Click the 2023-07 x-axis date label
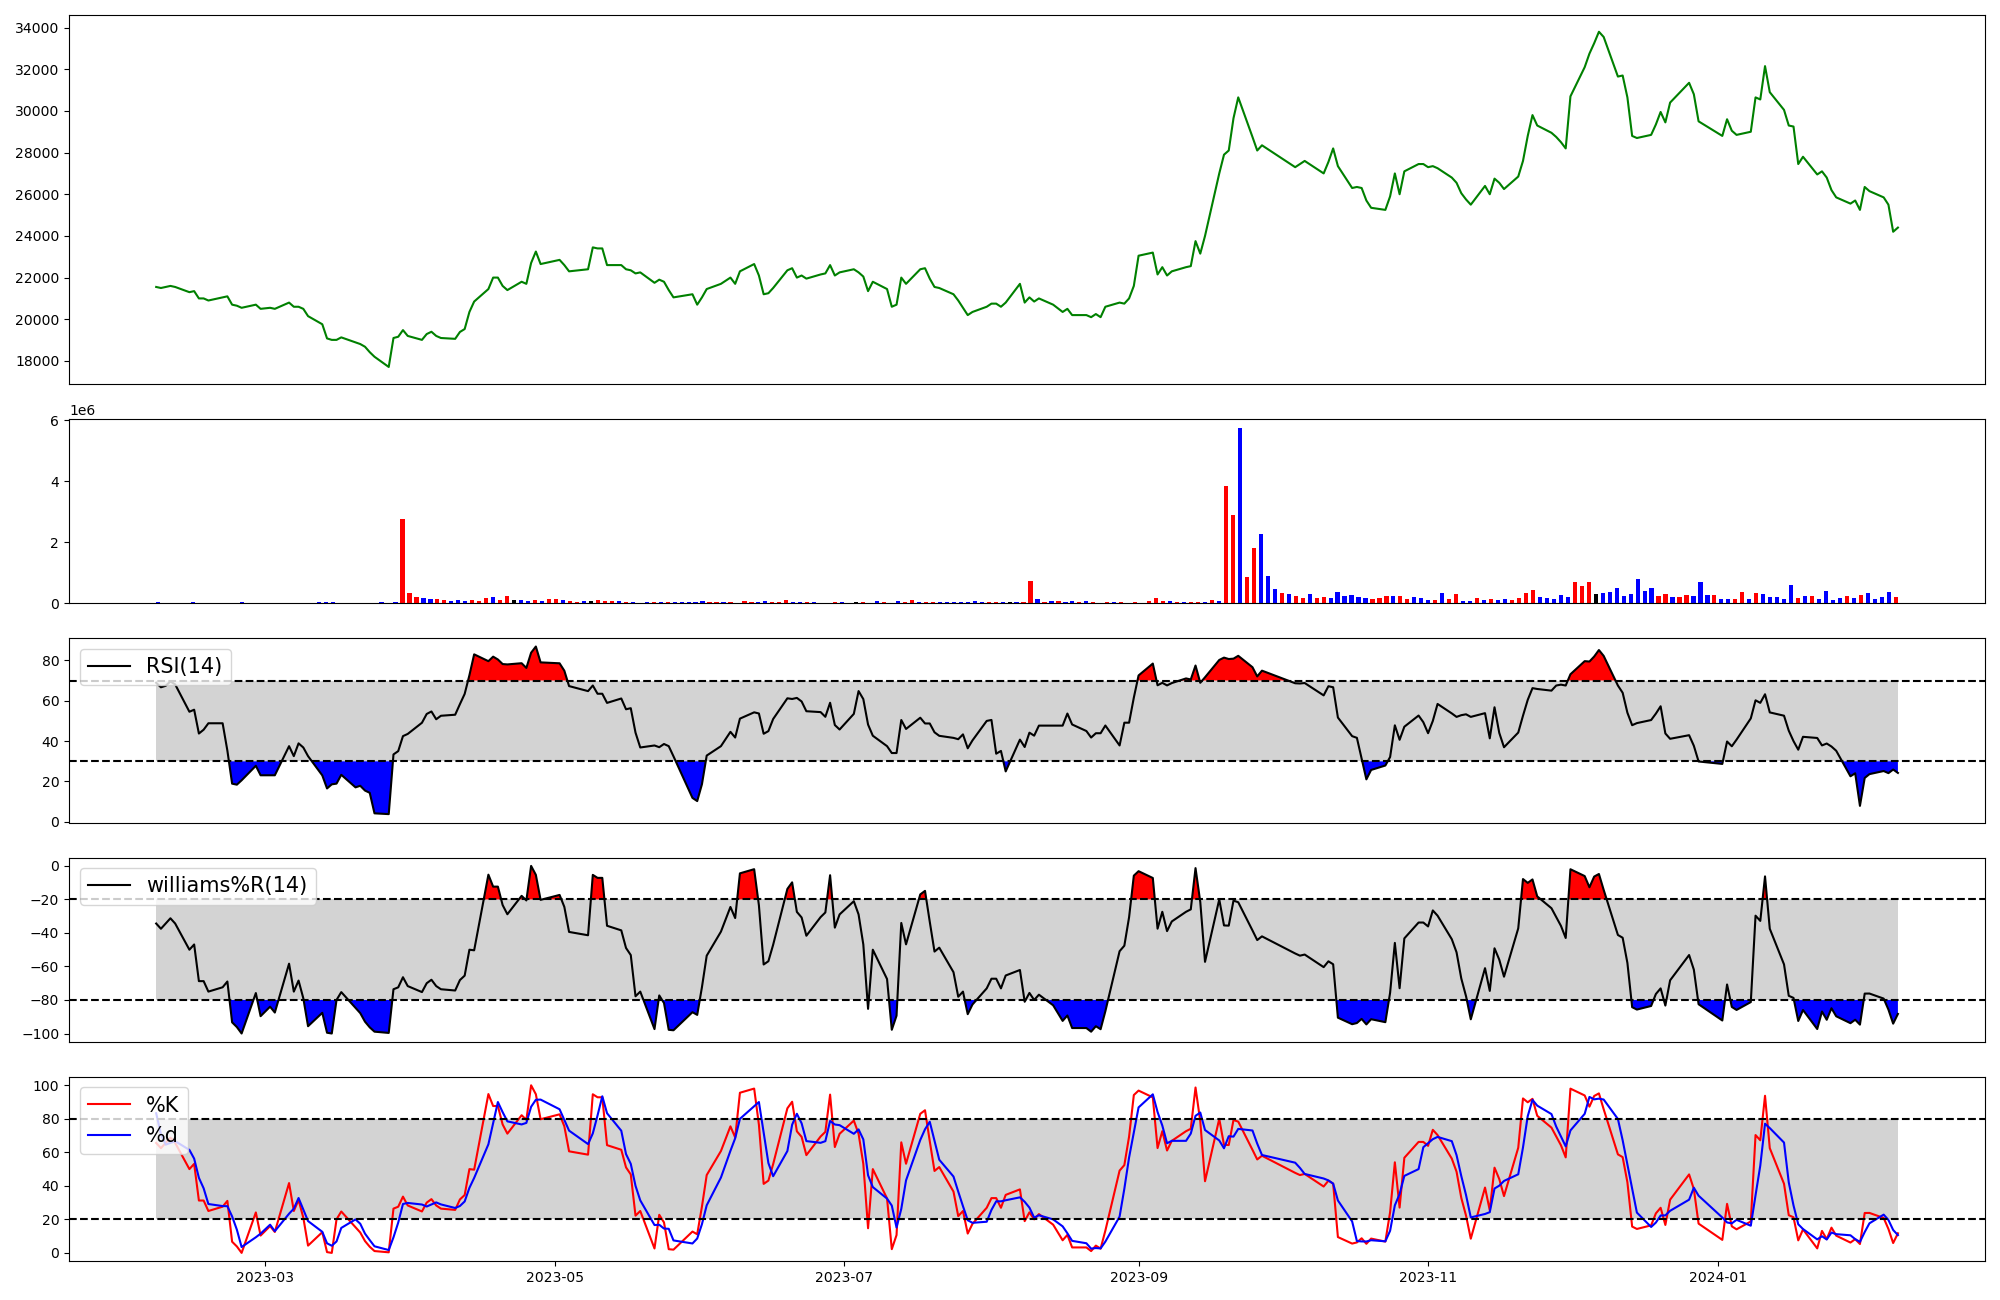This screenshot has height=1300, width=2000. click(844, 1277)
